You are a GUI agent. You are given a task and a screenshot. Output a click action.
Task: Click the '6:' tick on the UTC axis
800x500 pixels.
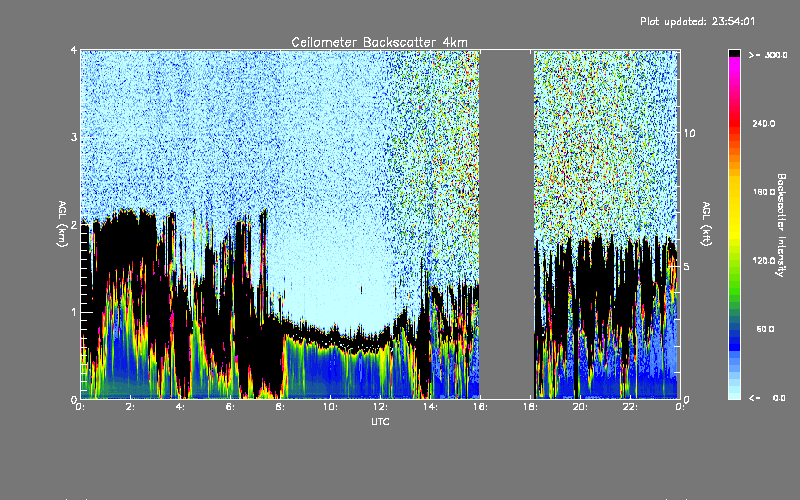pyautogui.click(x=230, y=407)
